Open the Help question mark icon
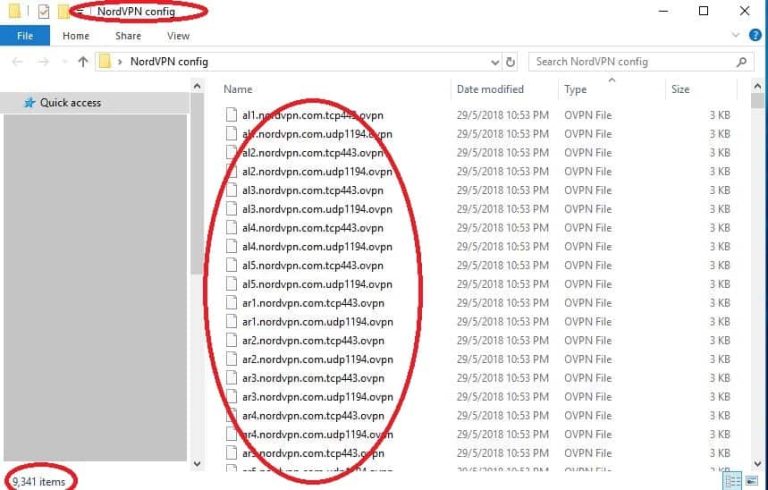 757,36
